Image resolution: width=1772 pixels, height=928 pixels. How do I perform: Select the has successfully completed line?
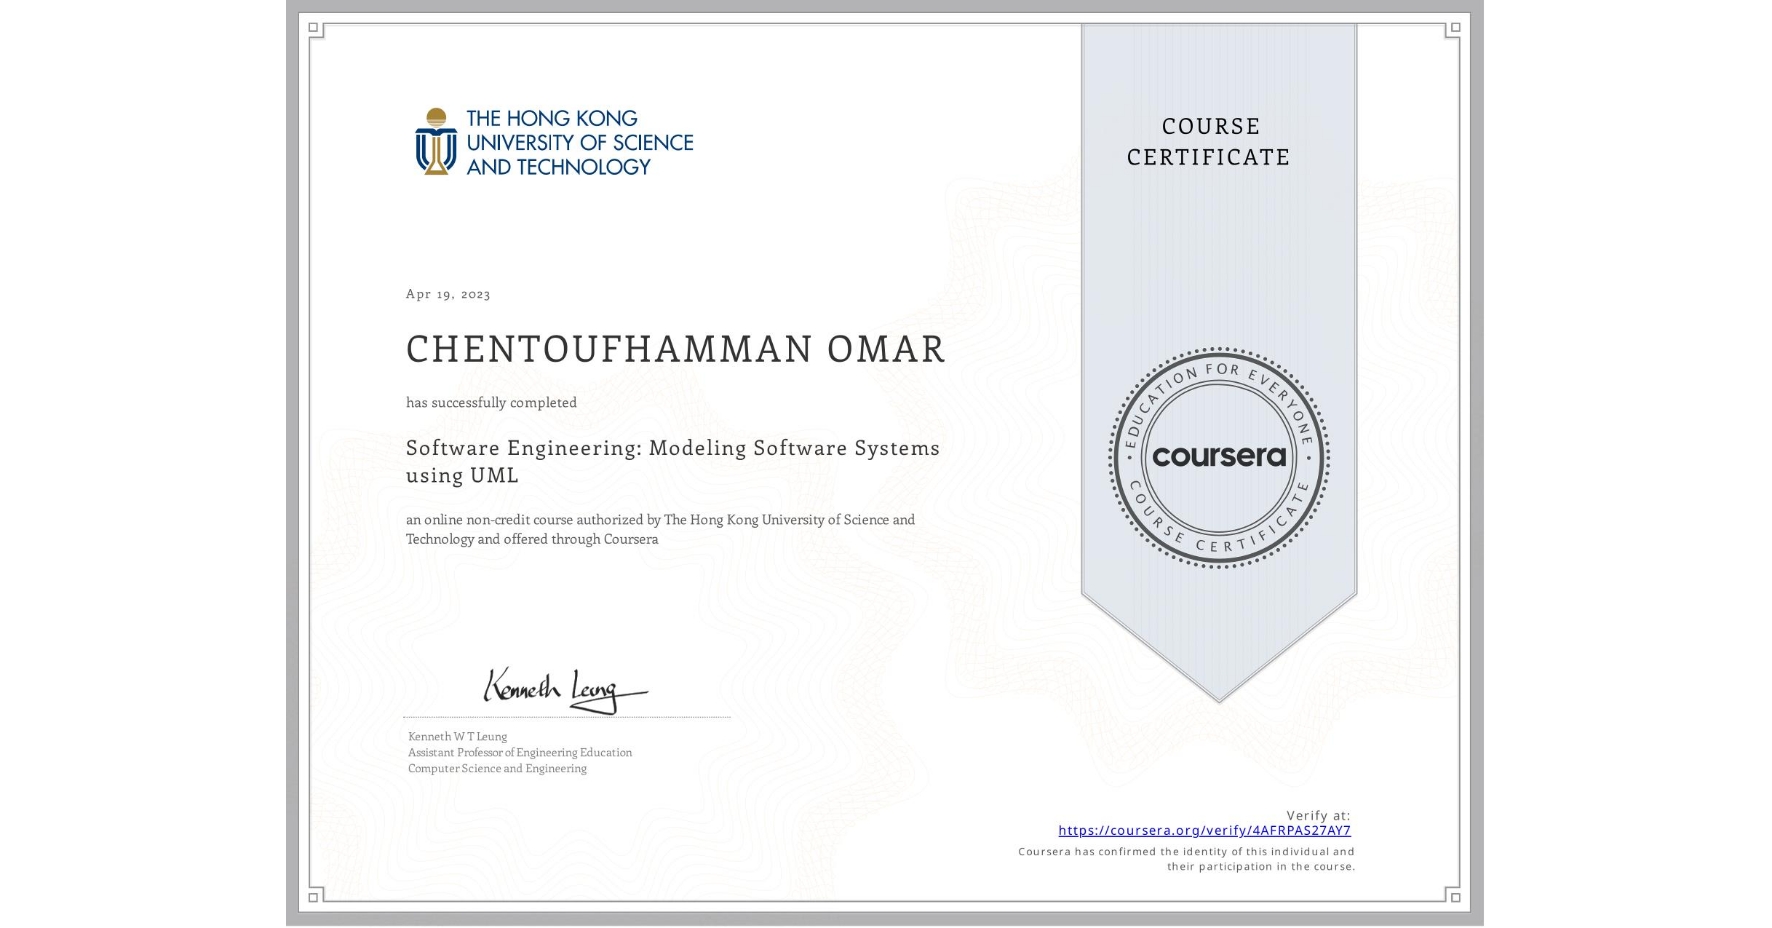pyautogui.click(x=492, y=402)
